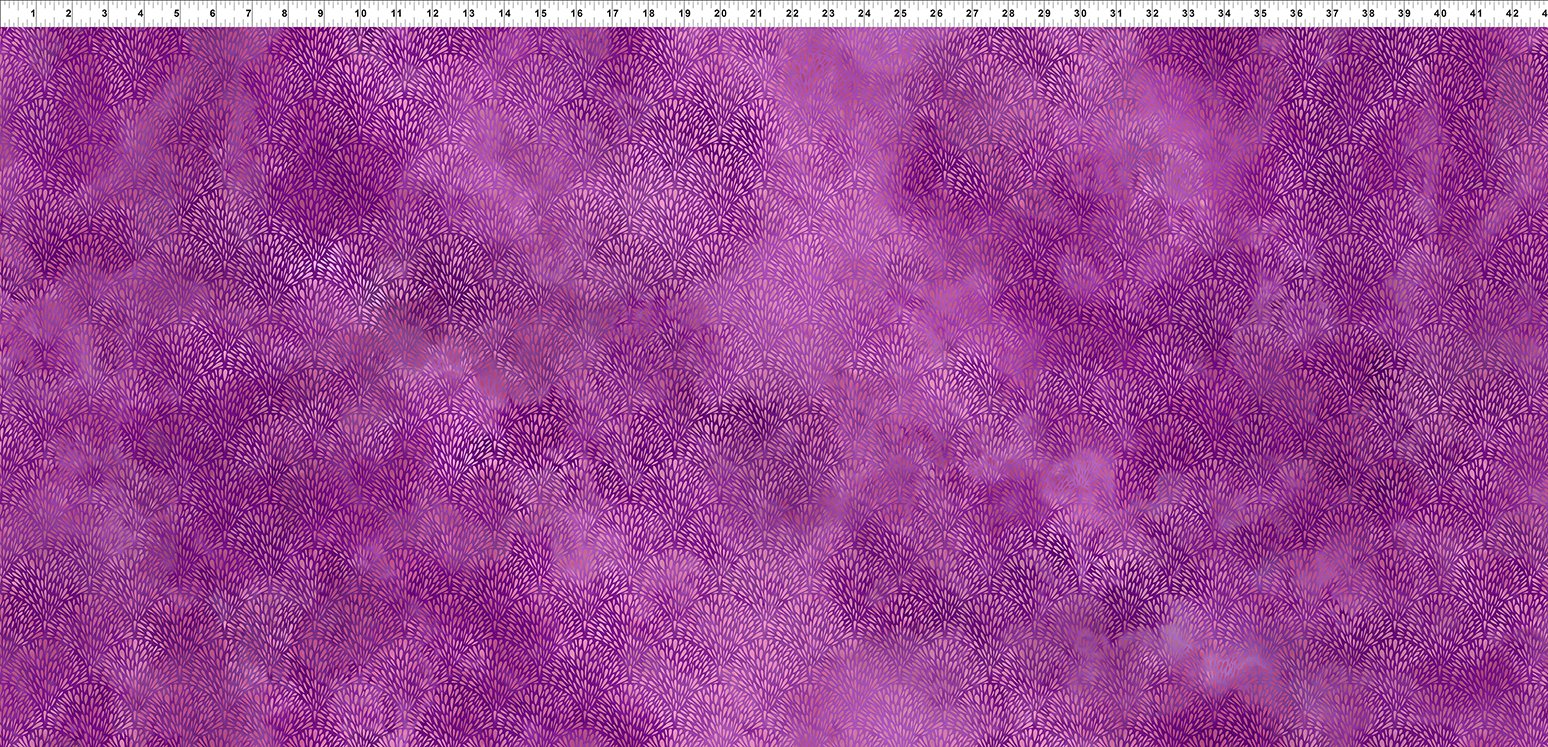Viewport: 1548px width, 747px height.
Task: Click the 28 inch ruler label
Action: tap(1008, 14)
